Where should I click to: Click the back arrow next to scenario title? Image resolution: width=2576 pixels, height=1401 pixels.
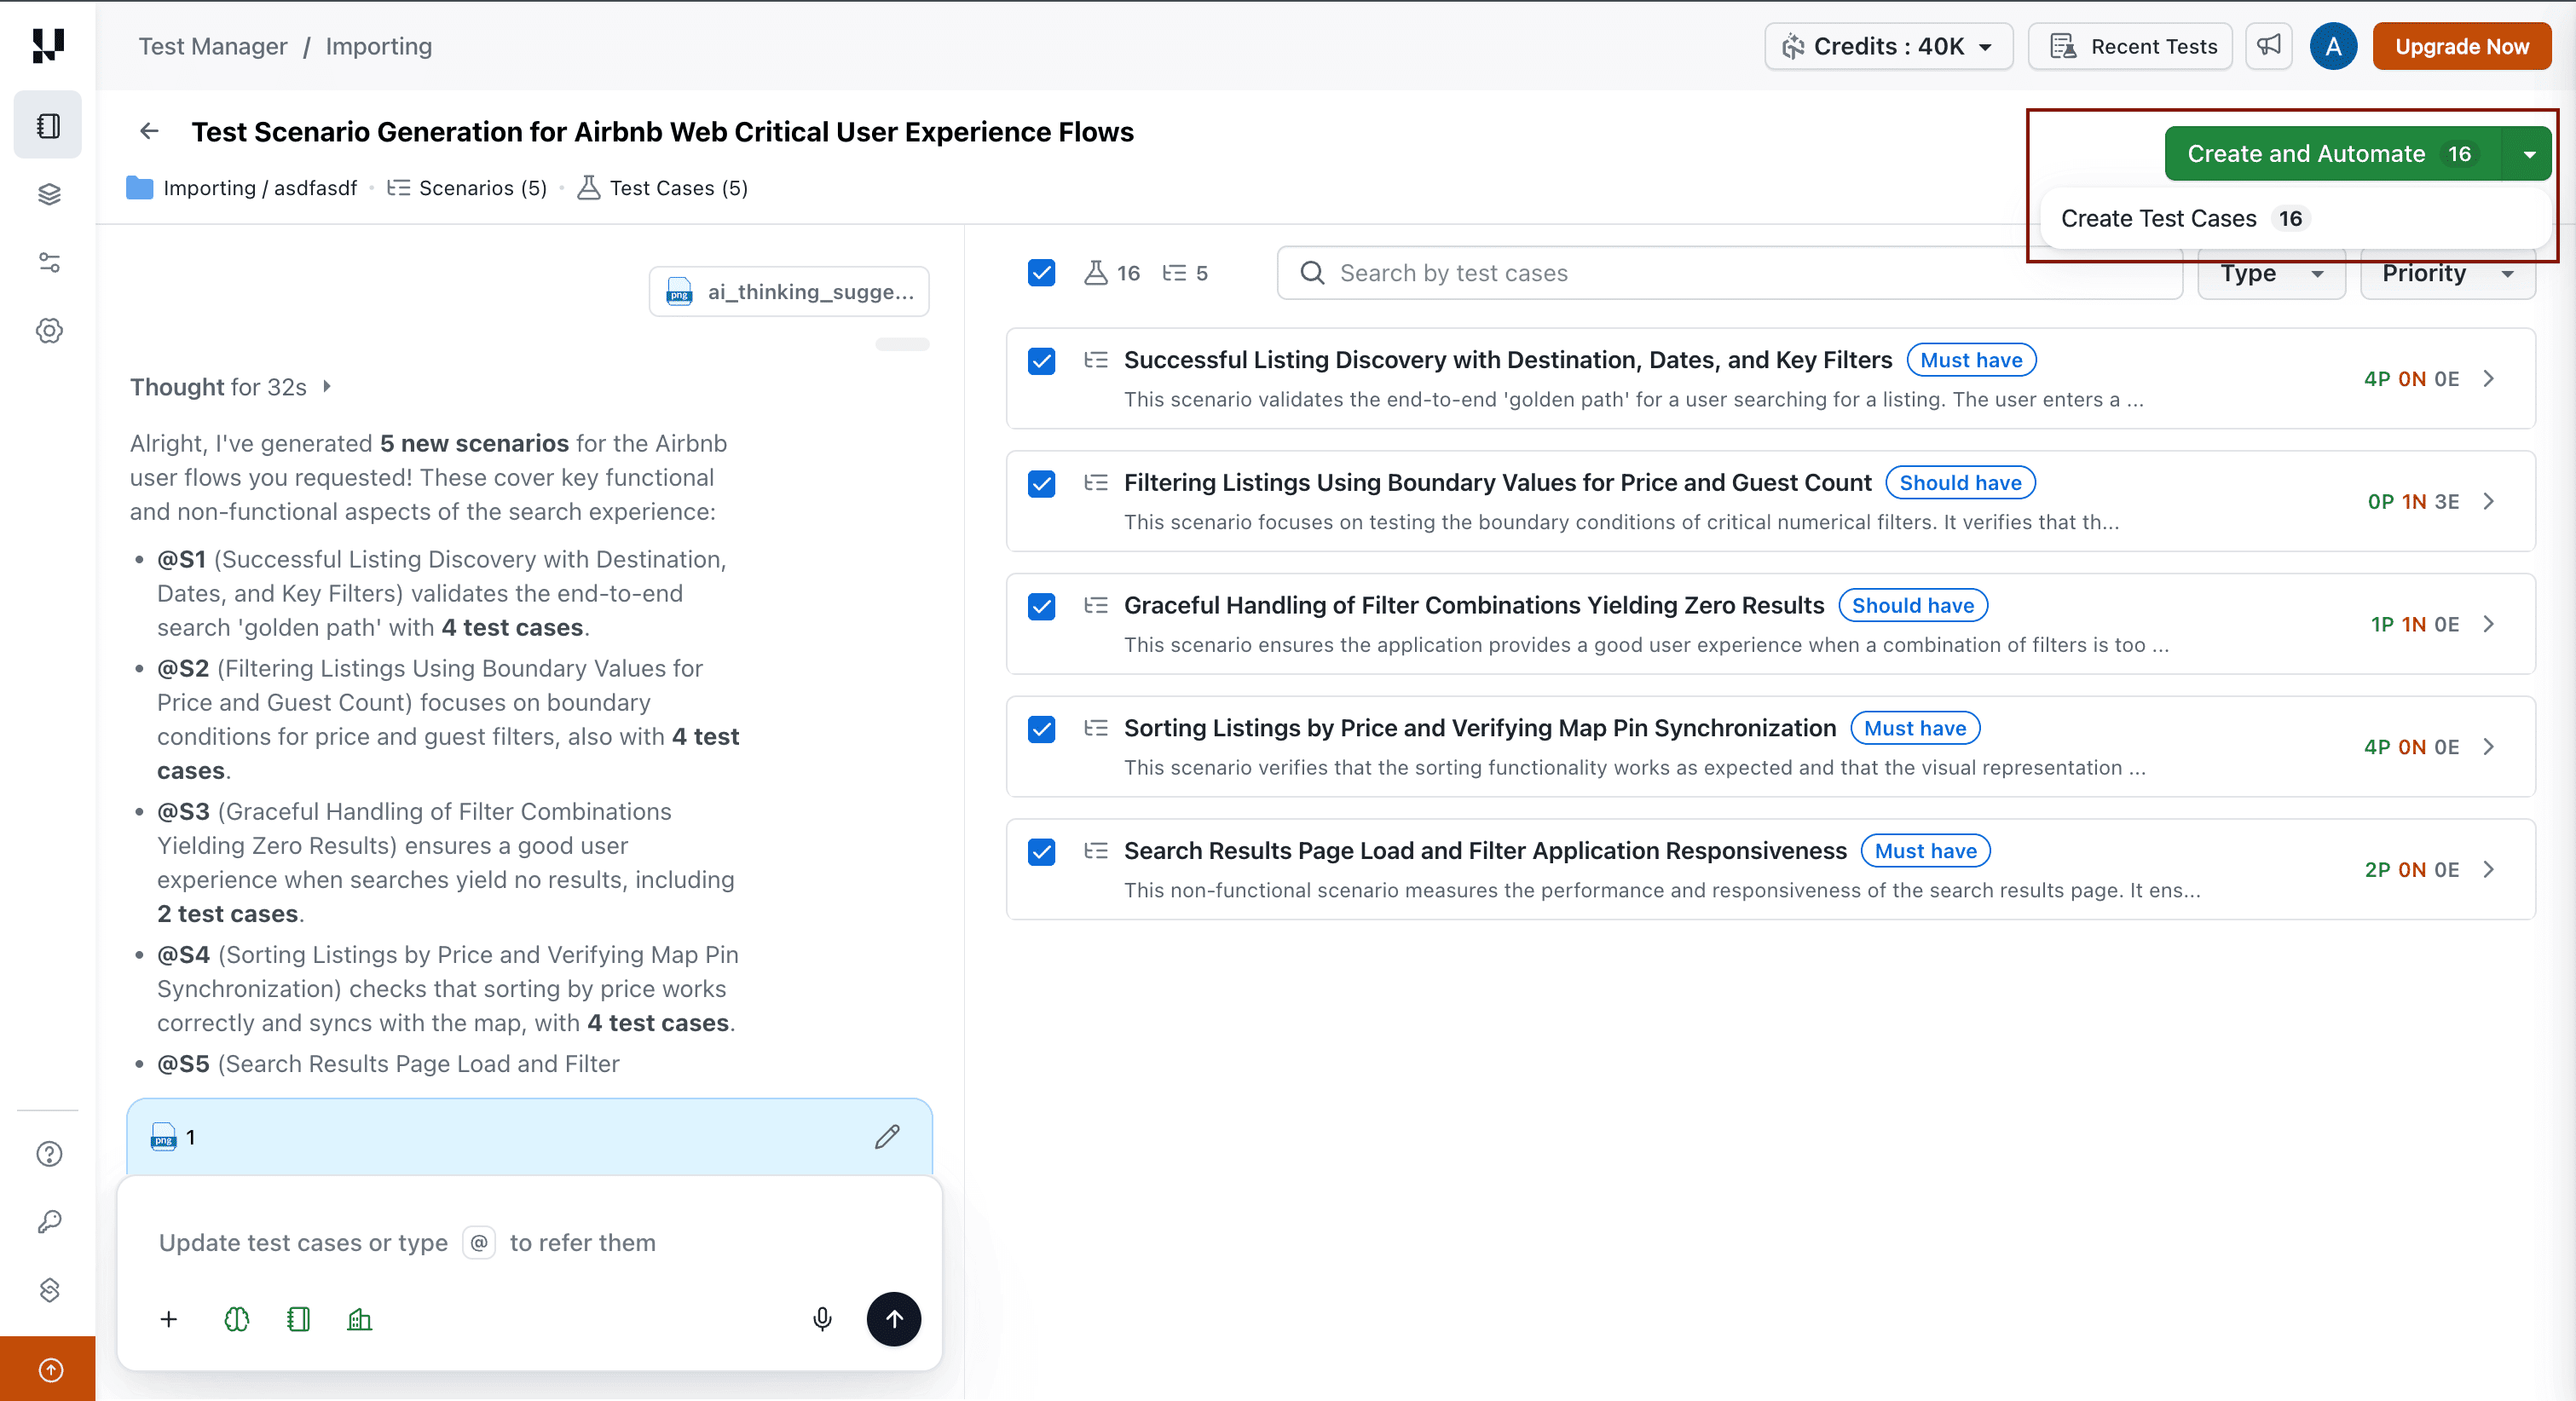(149, 131)
